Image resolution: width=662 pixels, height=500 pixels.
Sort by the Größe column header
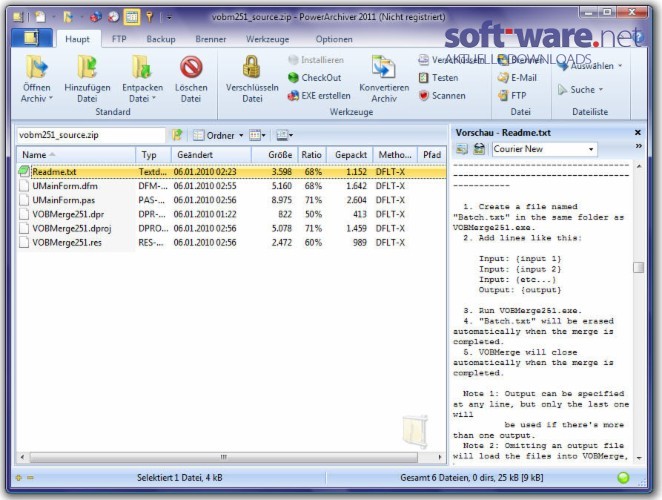(x=275, y=155)
